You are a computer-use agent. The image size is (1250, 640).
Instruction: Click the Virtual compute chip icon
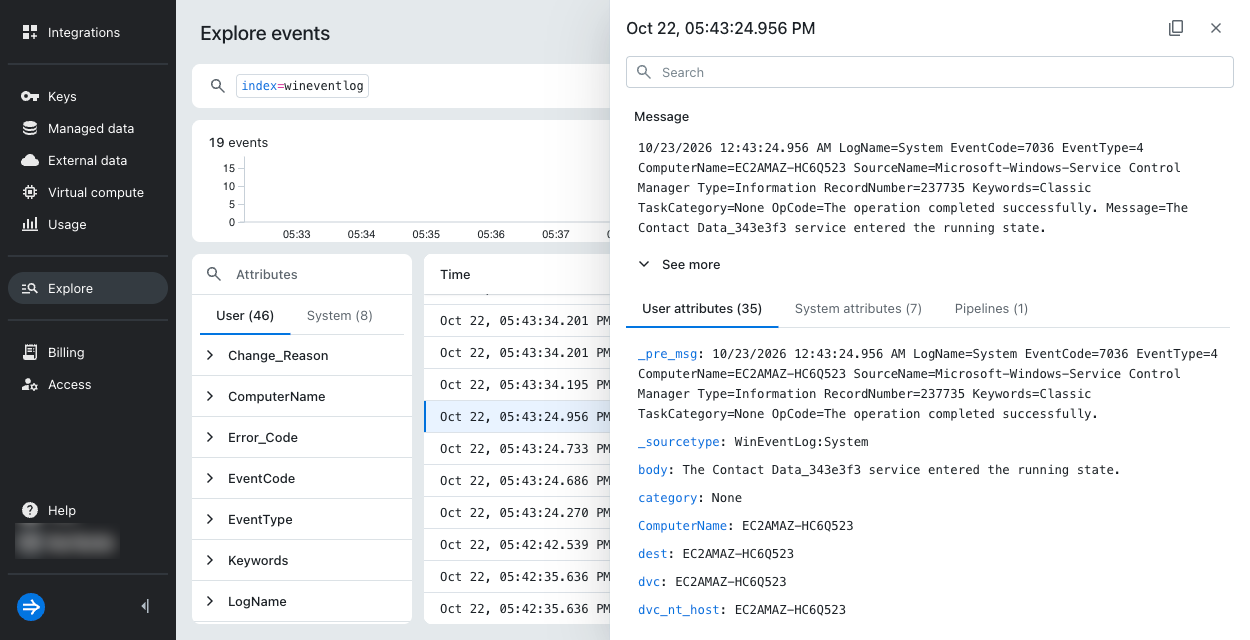30,192
